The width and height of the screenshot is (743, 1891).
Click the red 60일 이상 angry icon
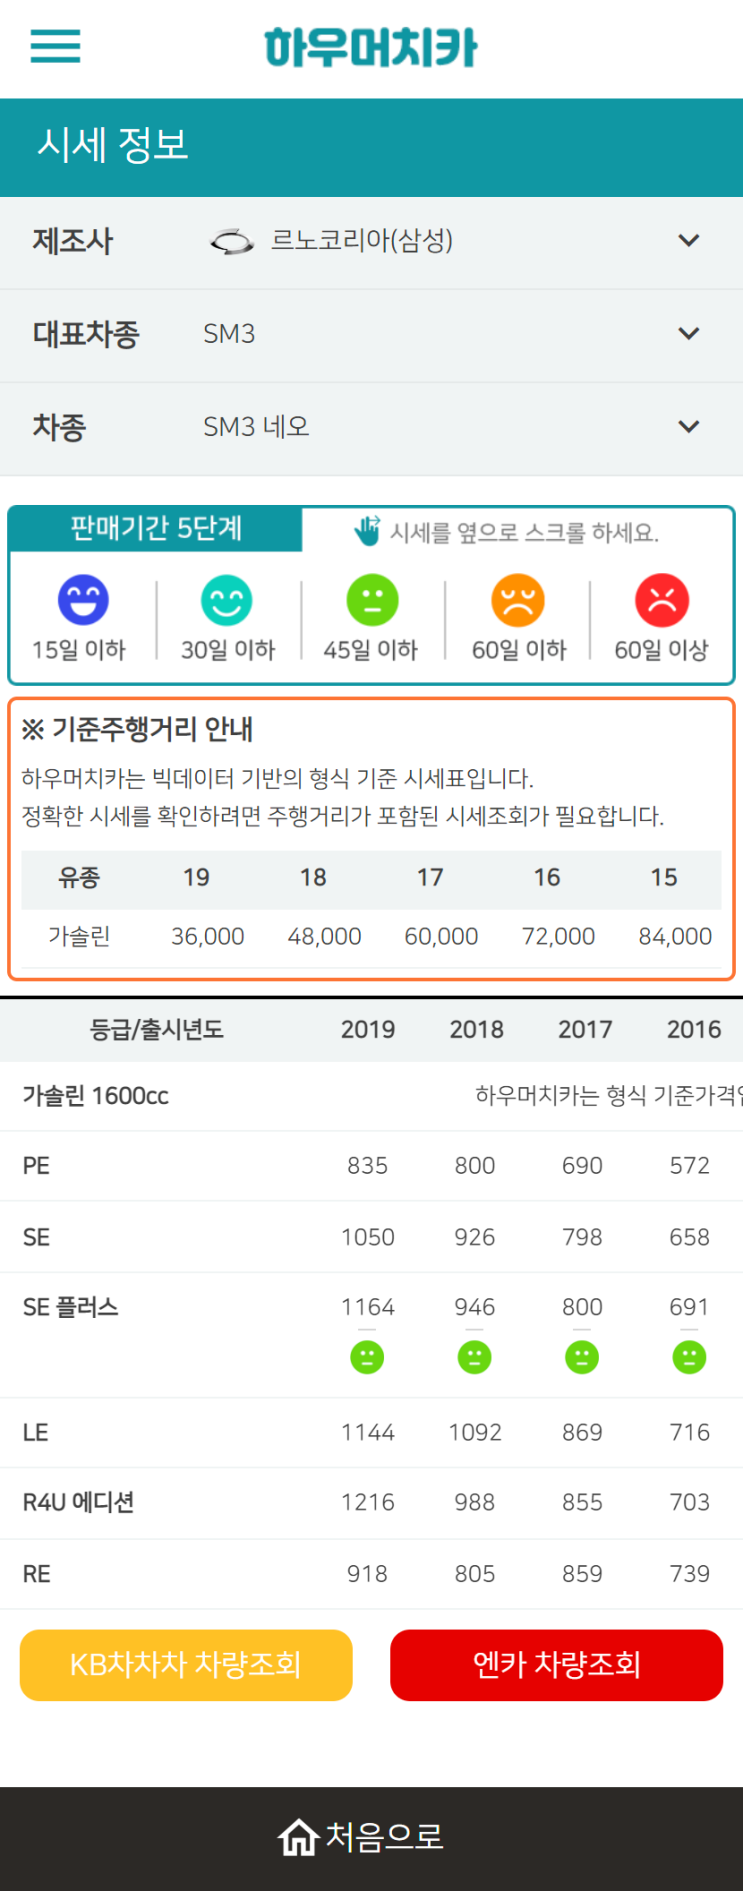pos(662,600)
